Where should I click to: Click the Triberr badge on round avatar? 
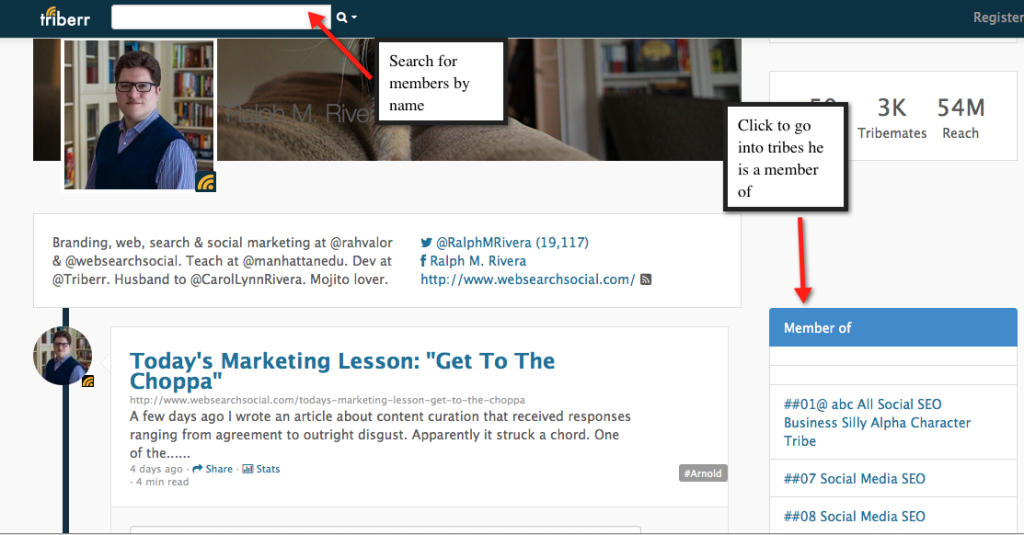click(x=88, y=381)
